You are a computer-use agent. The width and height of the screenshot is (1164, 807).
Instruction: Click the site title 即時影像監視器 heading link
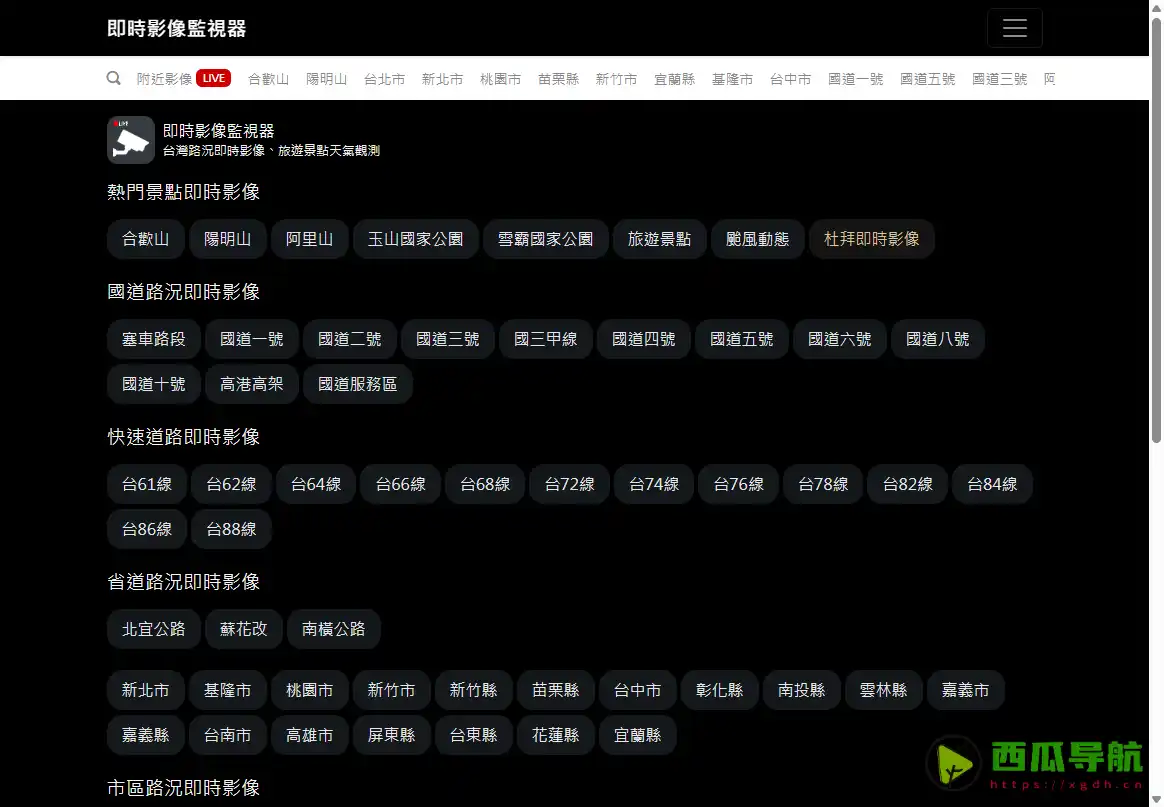pos(175,29)
